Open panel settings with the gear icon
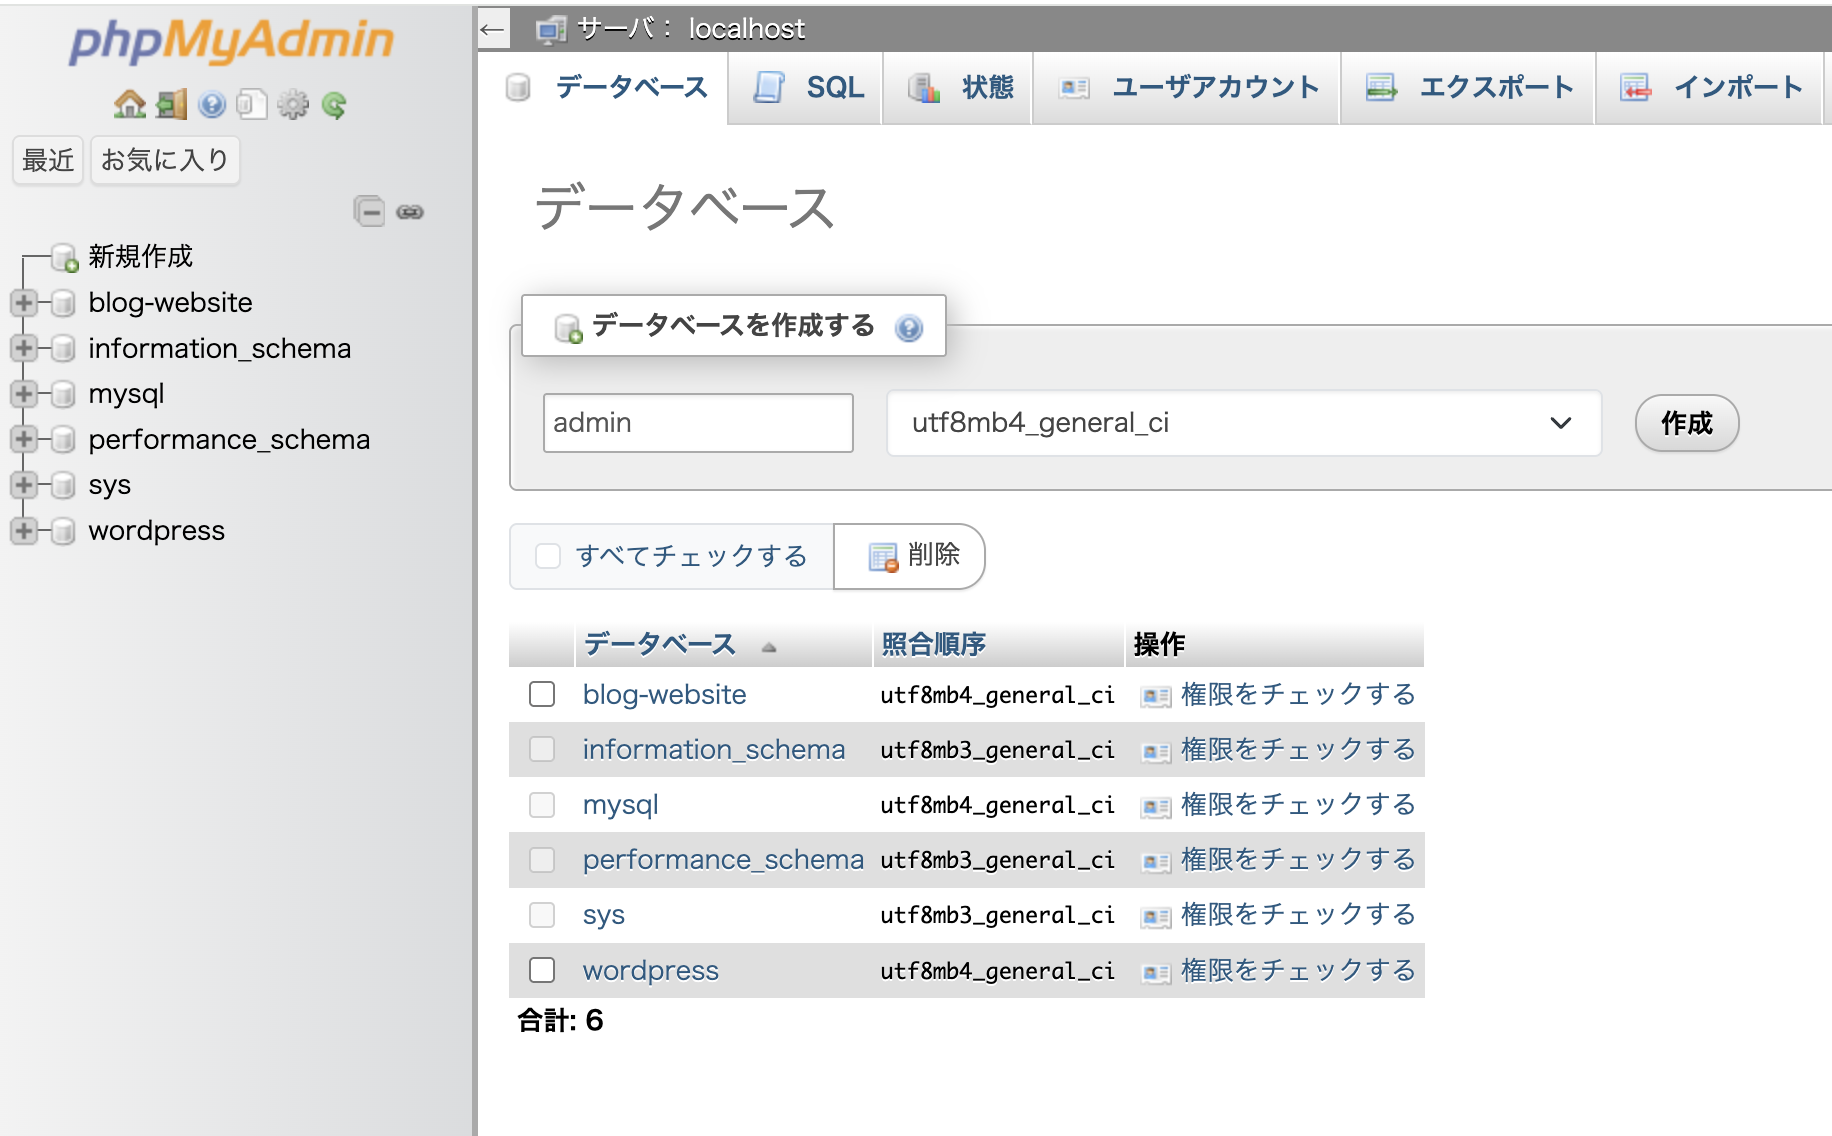Viewport: 1832px width, 1136px height. coord(293,104)
